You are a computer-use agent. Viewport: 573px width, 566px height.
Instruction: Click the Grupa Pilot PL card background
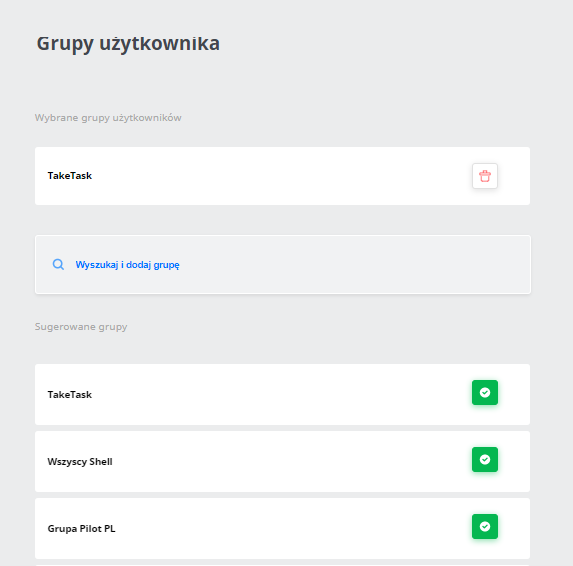(x=282, y=528)
